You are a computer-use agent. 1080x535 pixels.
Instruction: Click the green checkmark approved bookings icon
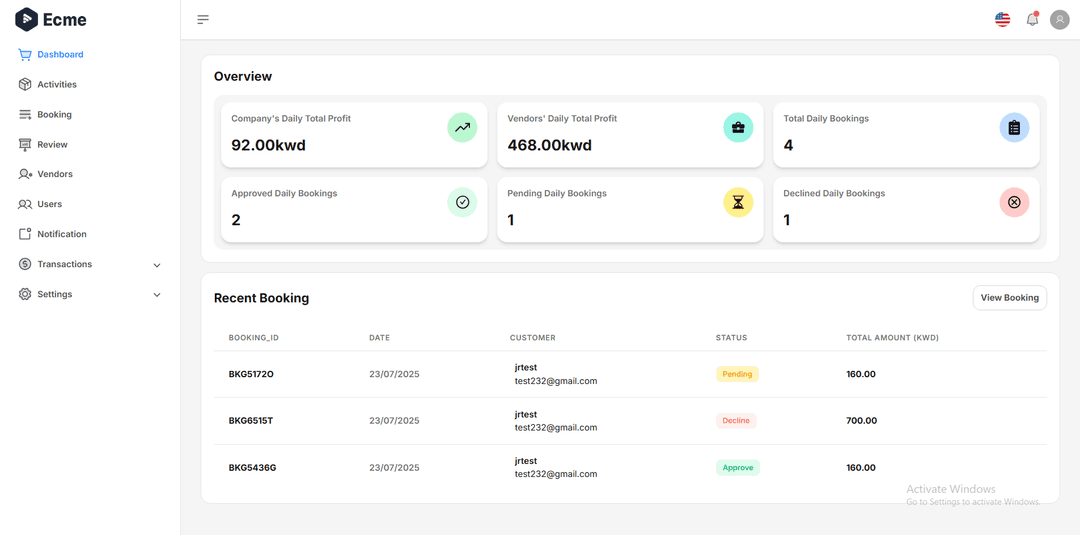(462, 202)
